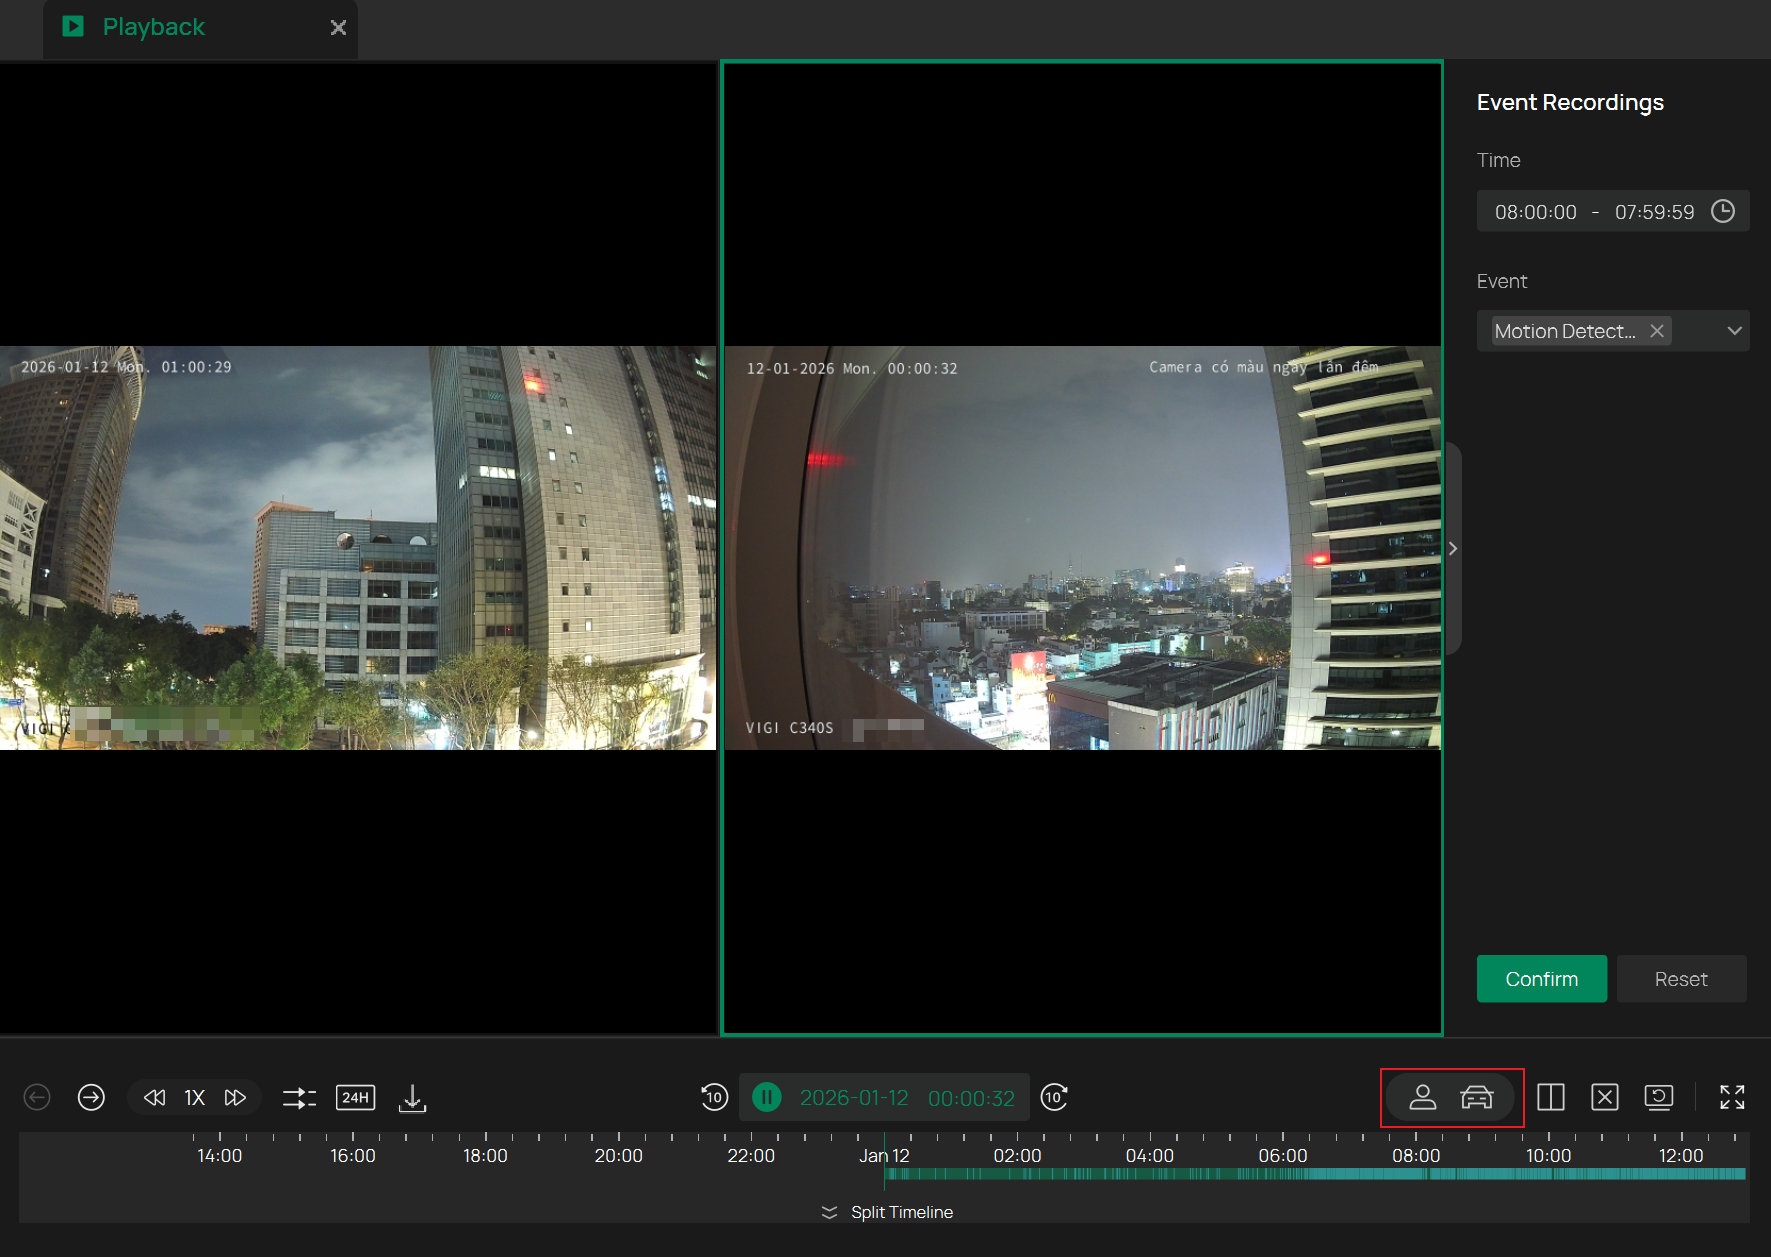The height and width of the screenshot is (1257, 1771).
Task: Click the Reset button
Action: [x=1680, y=979]
